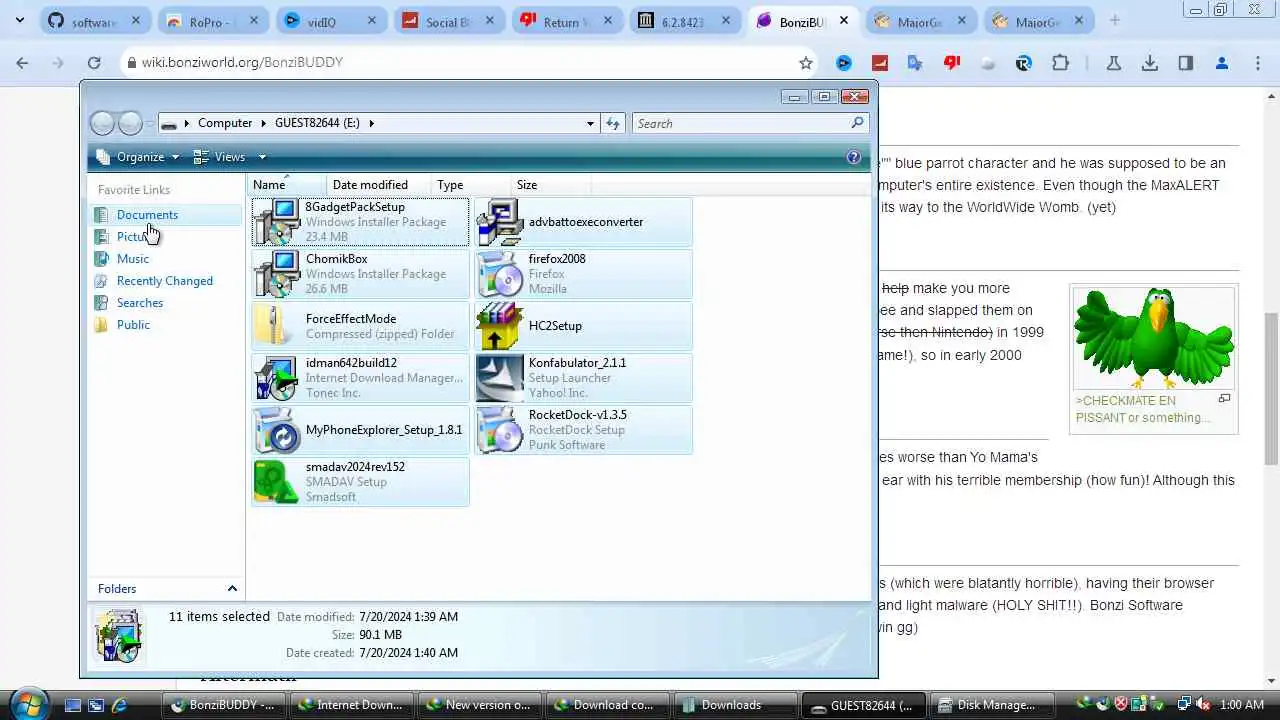Open the Documents favorite link
The height and width of the screenshot is (720, 1280).
(x=147, y=215)
